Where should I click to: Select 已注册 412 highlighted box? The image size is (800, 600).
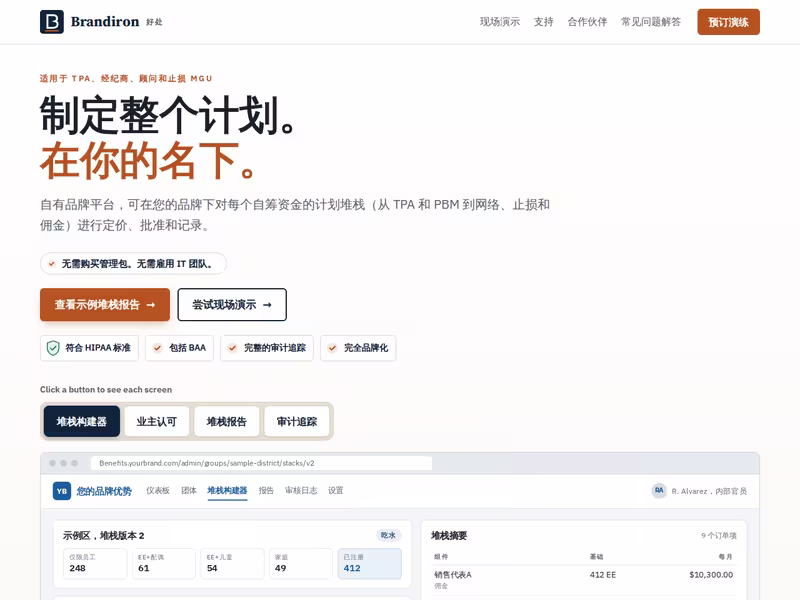370,563
